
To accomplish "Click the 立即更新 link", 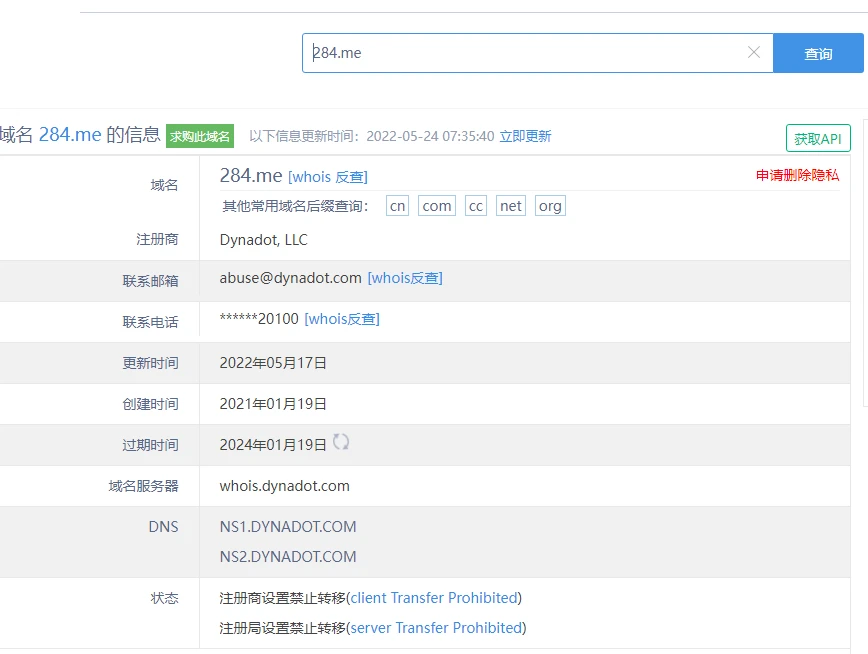I will tap(525, 136).
